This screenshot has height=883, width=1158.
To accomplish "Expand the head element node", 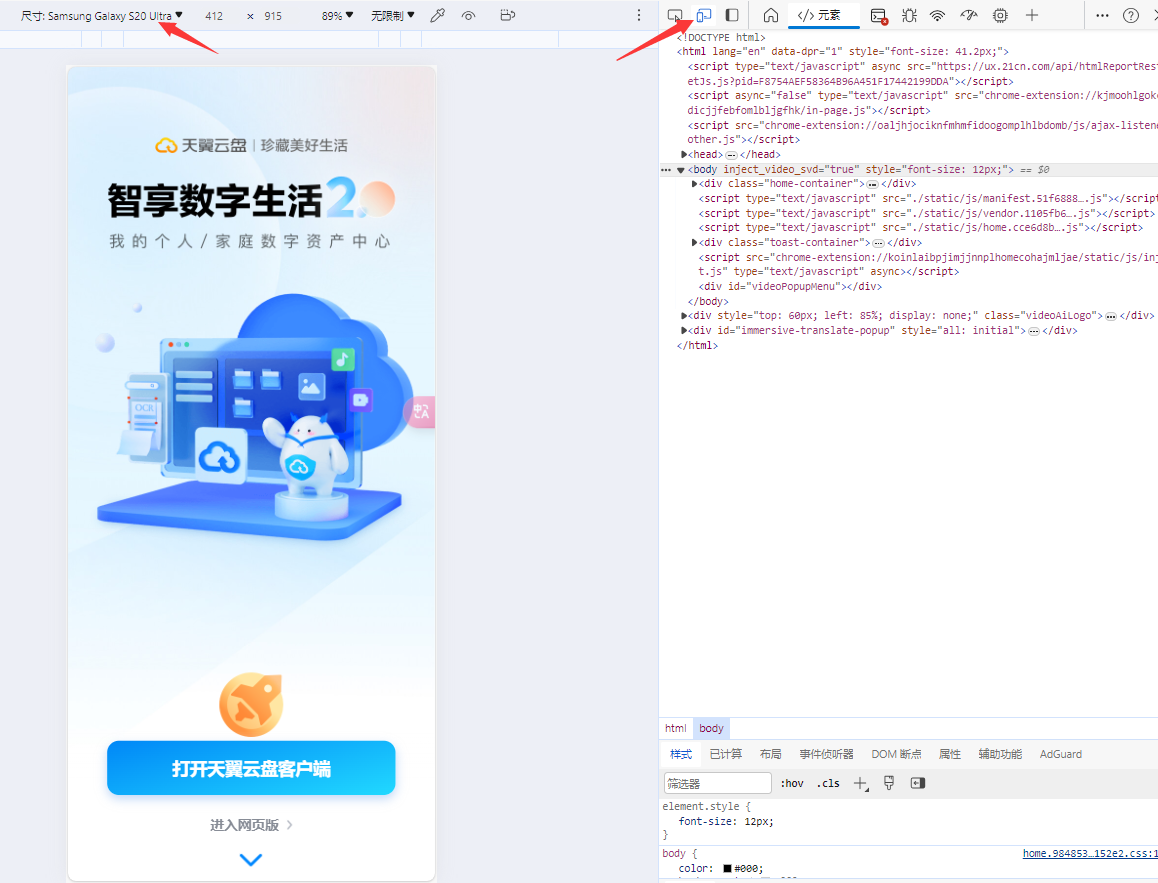I will point(685,154).
